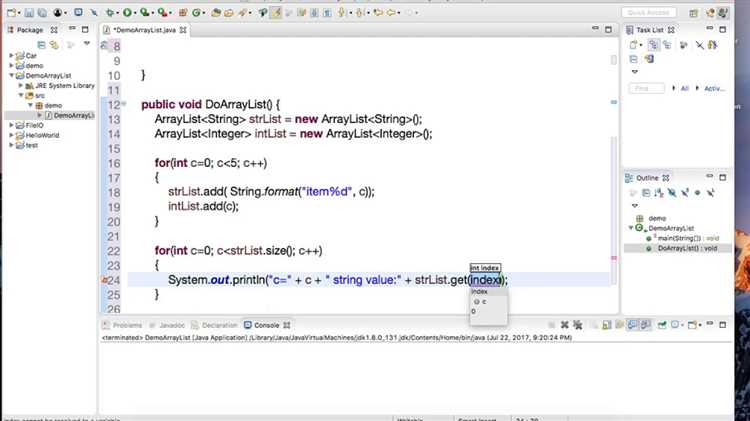750x421 pixels.
Task: Click Remove All Terminated Launches in Console
Action: pos(578,325)
